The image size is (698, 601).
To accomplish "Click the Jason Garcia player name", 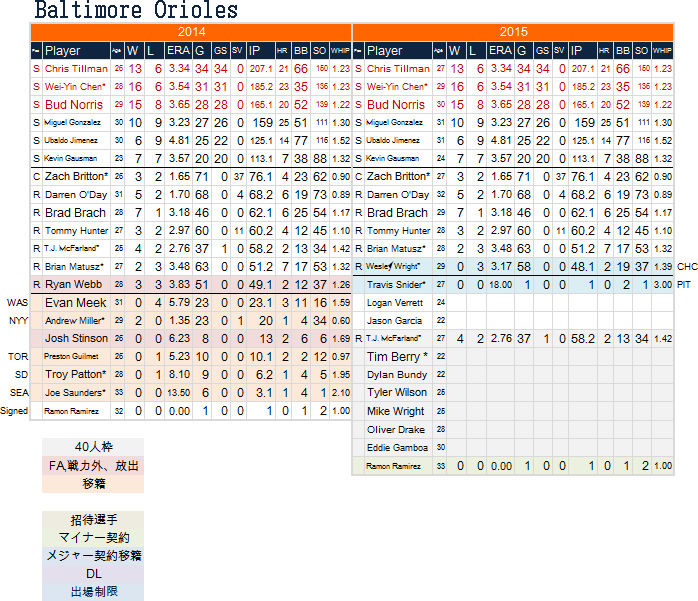I will click(394, 321).
